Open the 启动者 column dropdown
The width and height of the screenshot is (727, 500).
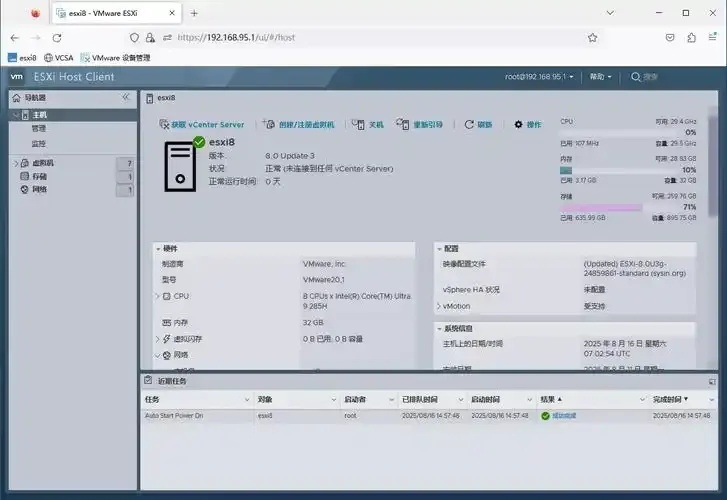(x=391, y=399)
